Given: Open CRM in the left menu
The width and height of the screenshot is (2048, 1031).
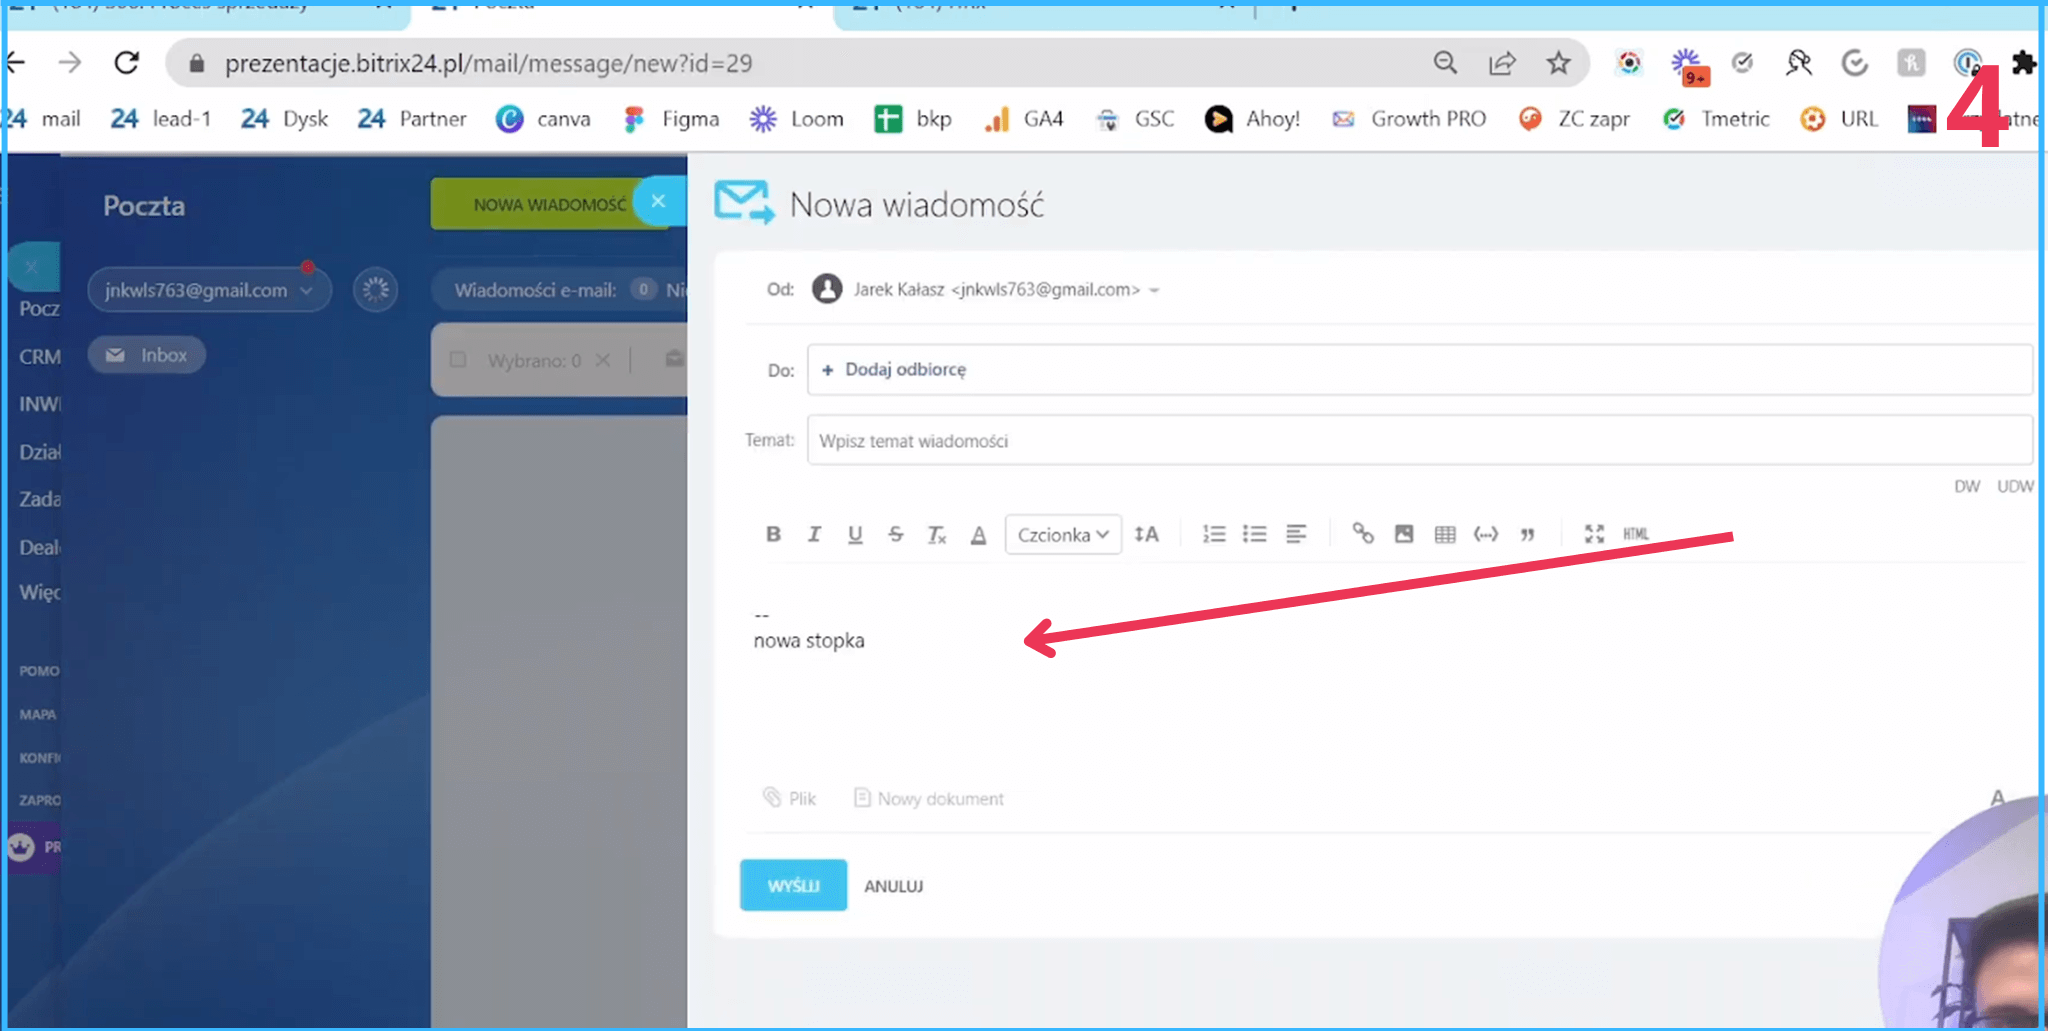Looking at the screenshot, I should [40, 357].
